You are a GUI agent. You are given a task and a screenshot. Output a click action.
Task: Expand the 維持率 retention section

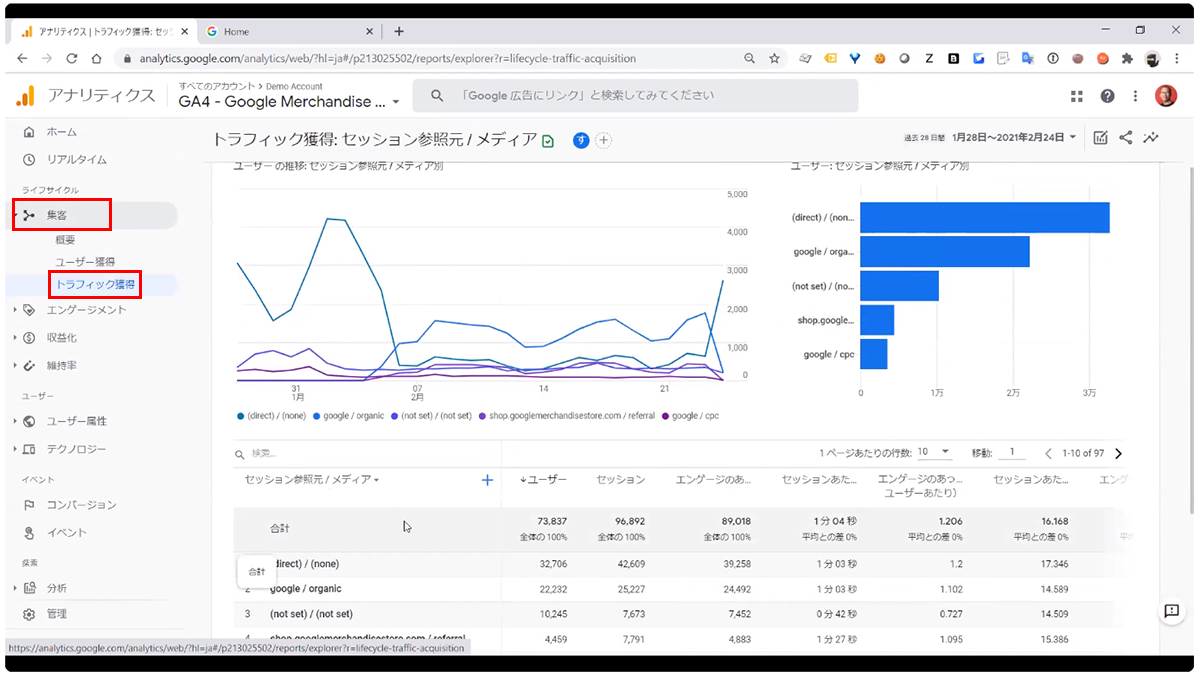tap(61, 366)
